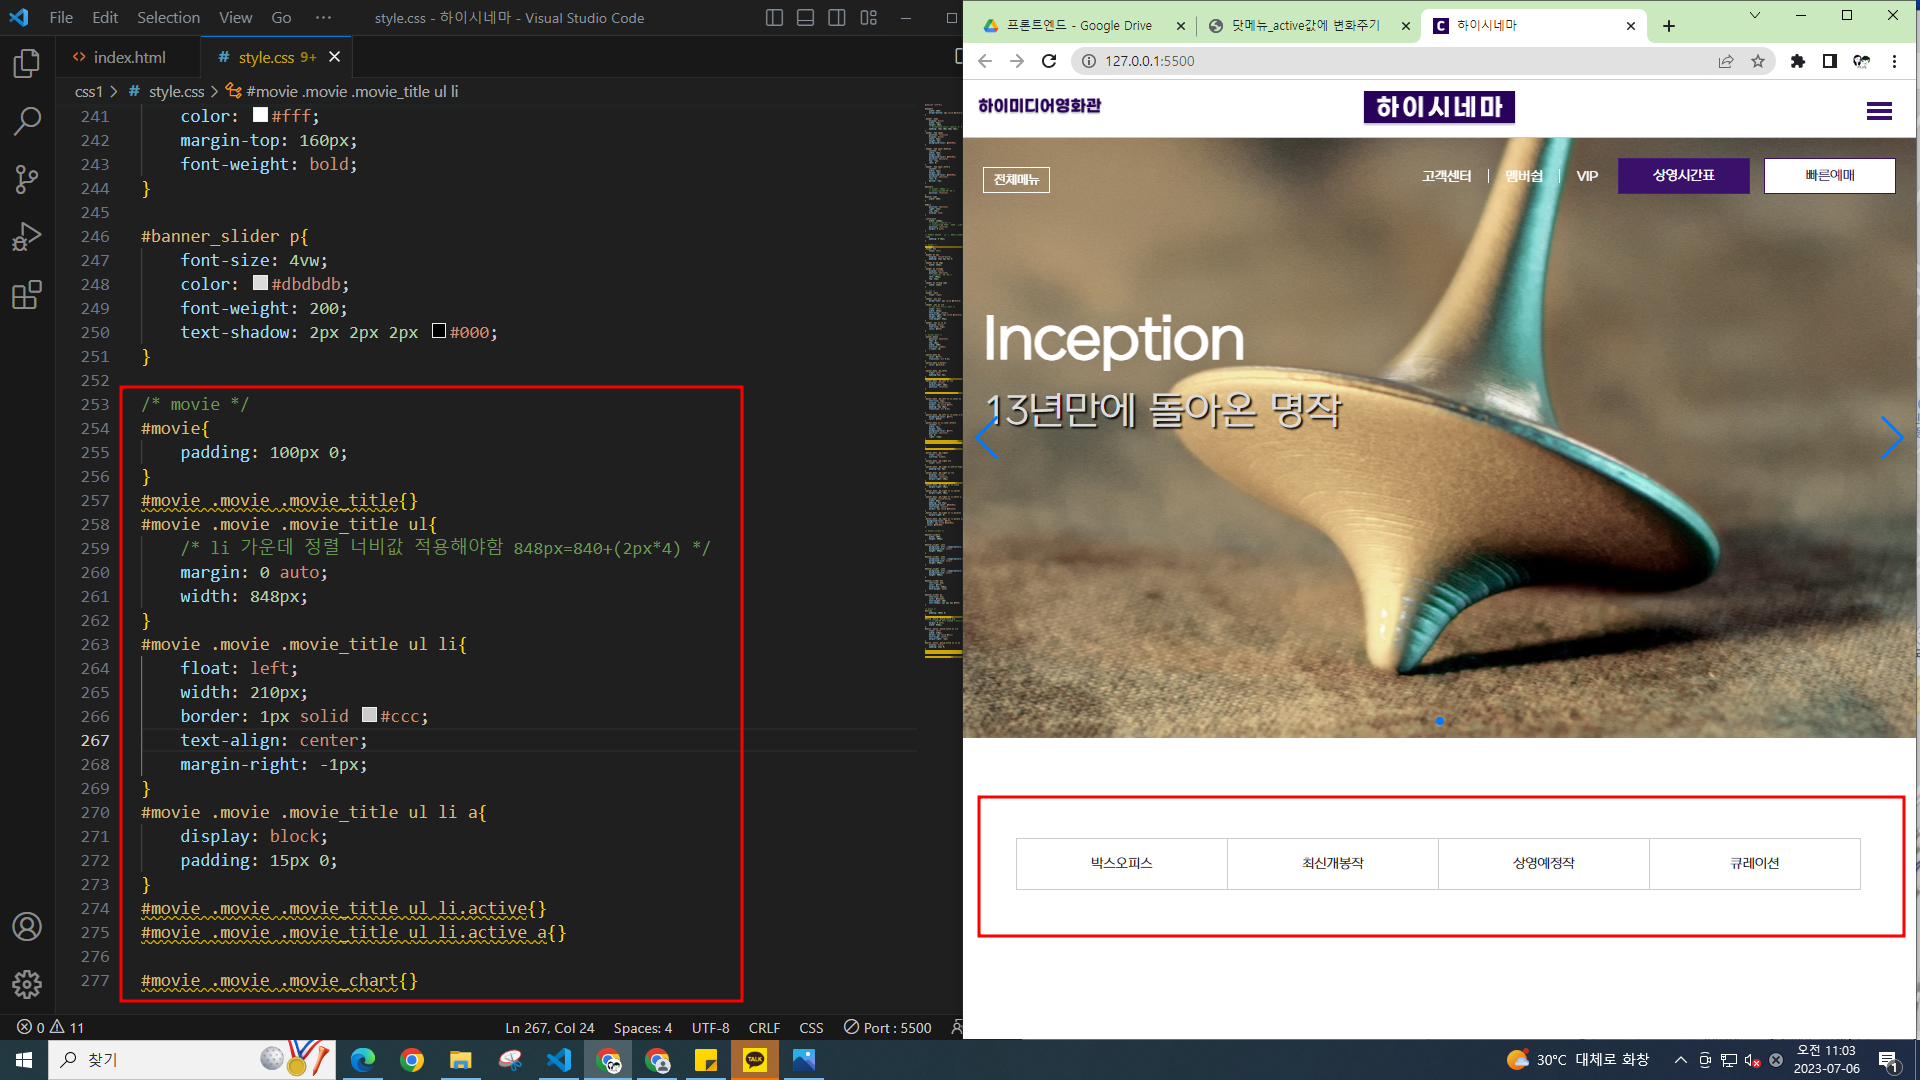Toggle the primary sidebar layout button

coord(774,18)
